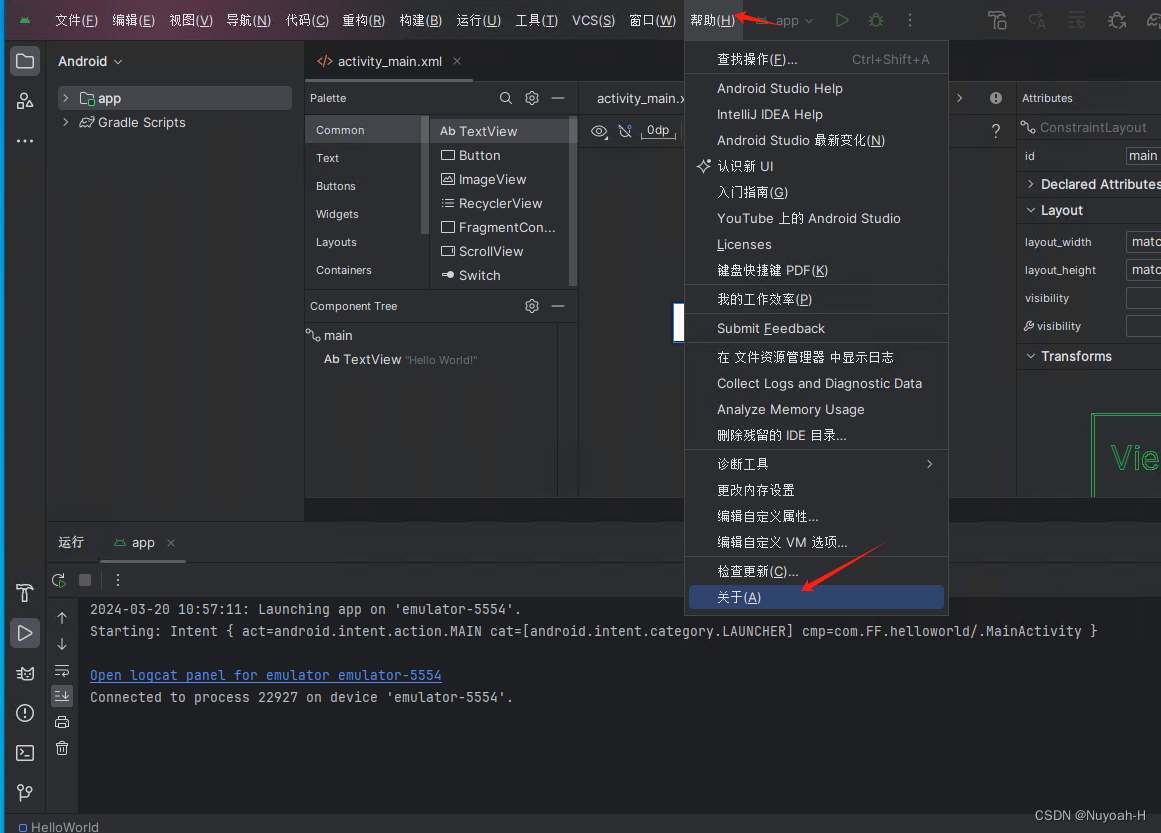Open the Build hammer tool window
The height and width of the screenshot is (833, 1161).
pos(24,593)
